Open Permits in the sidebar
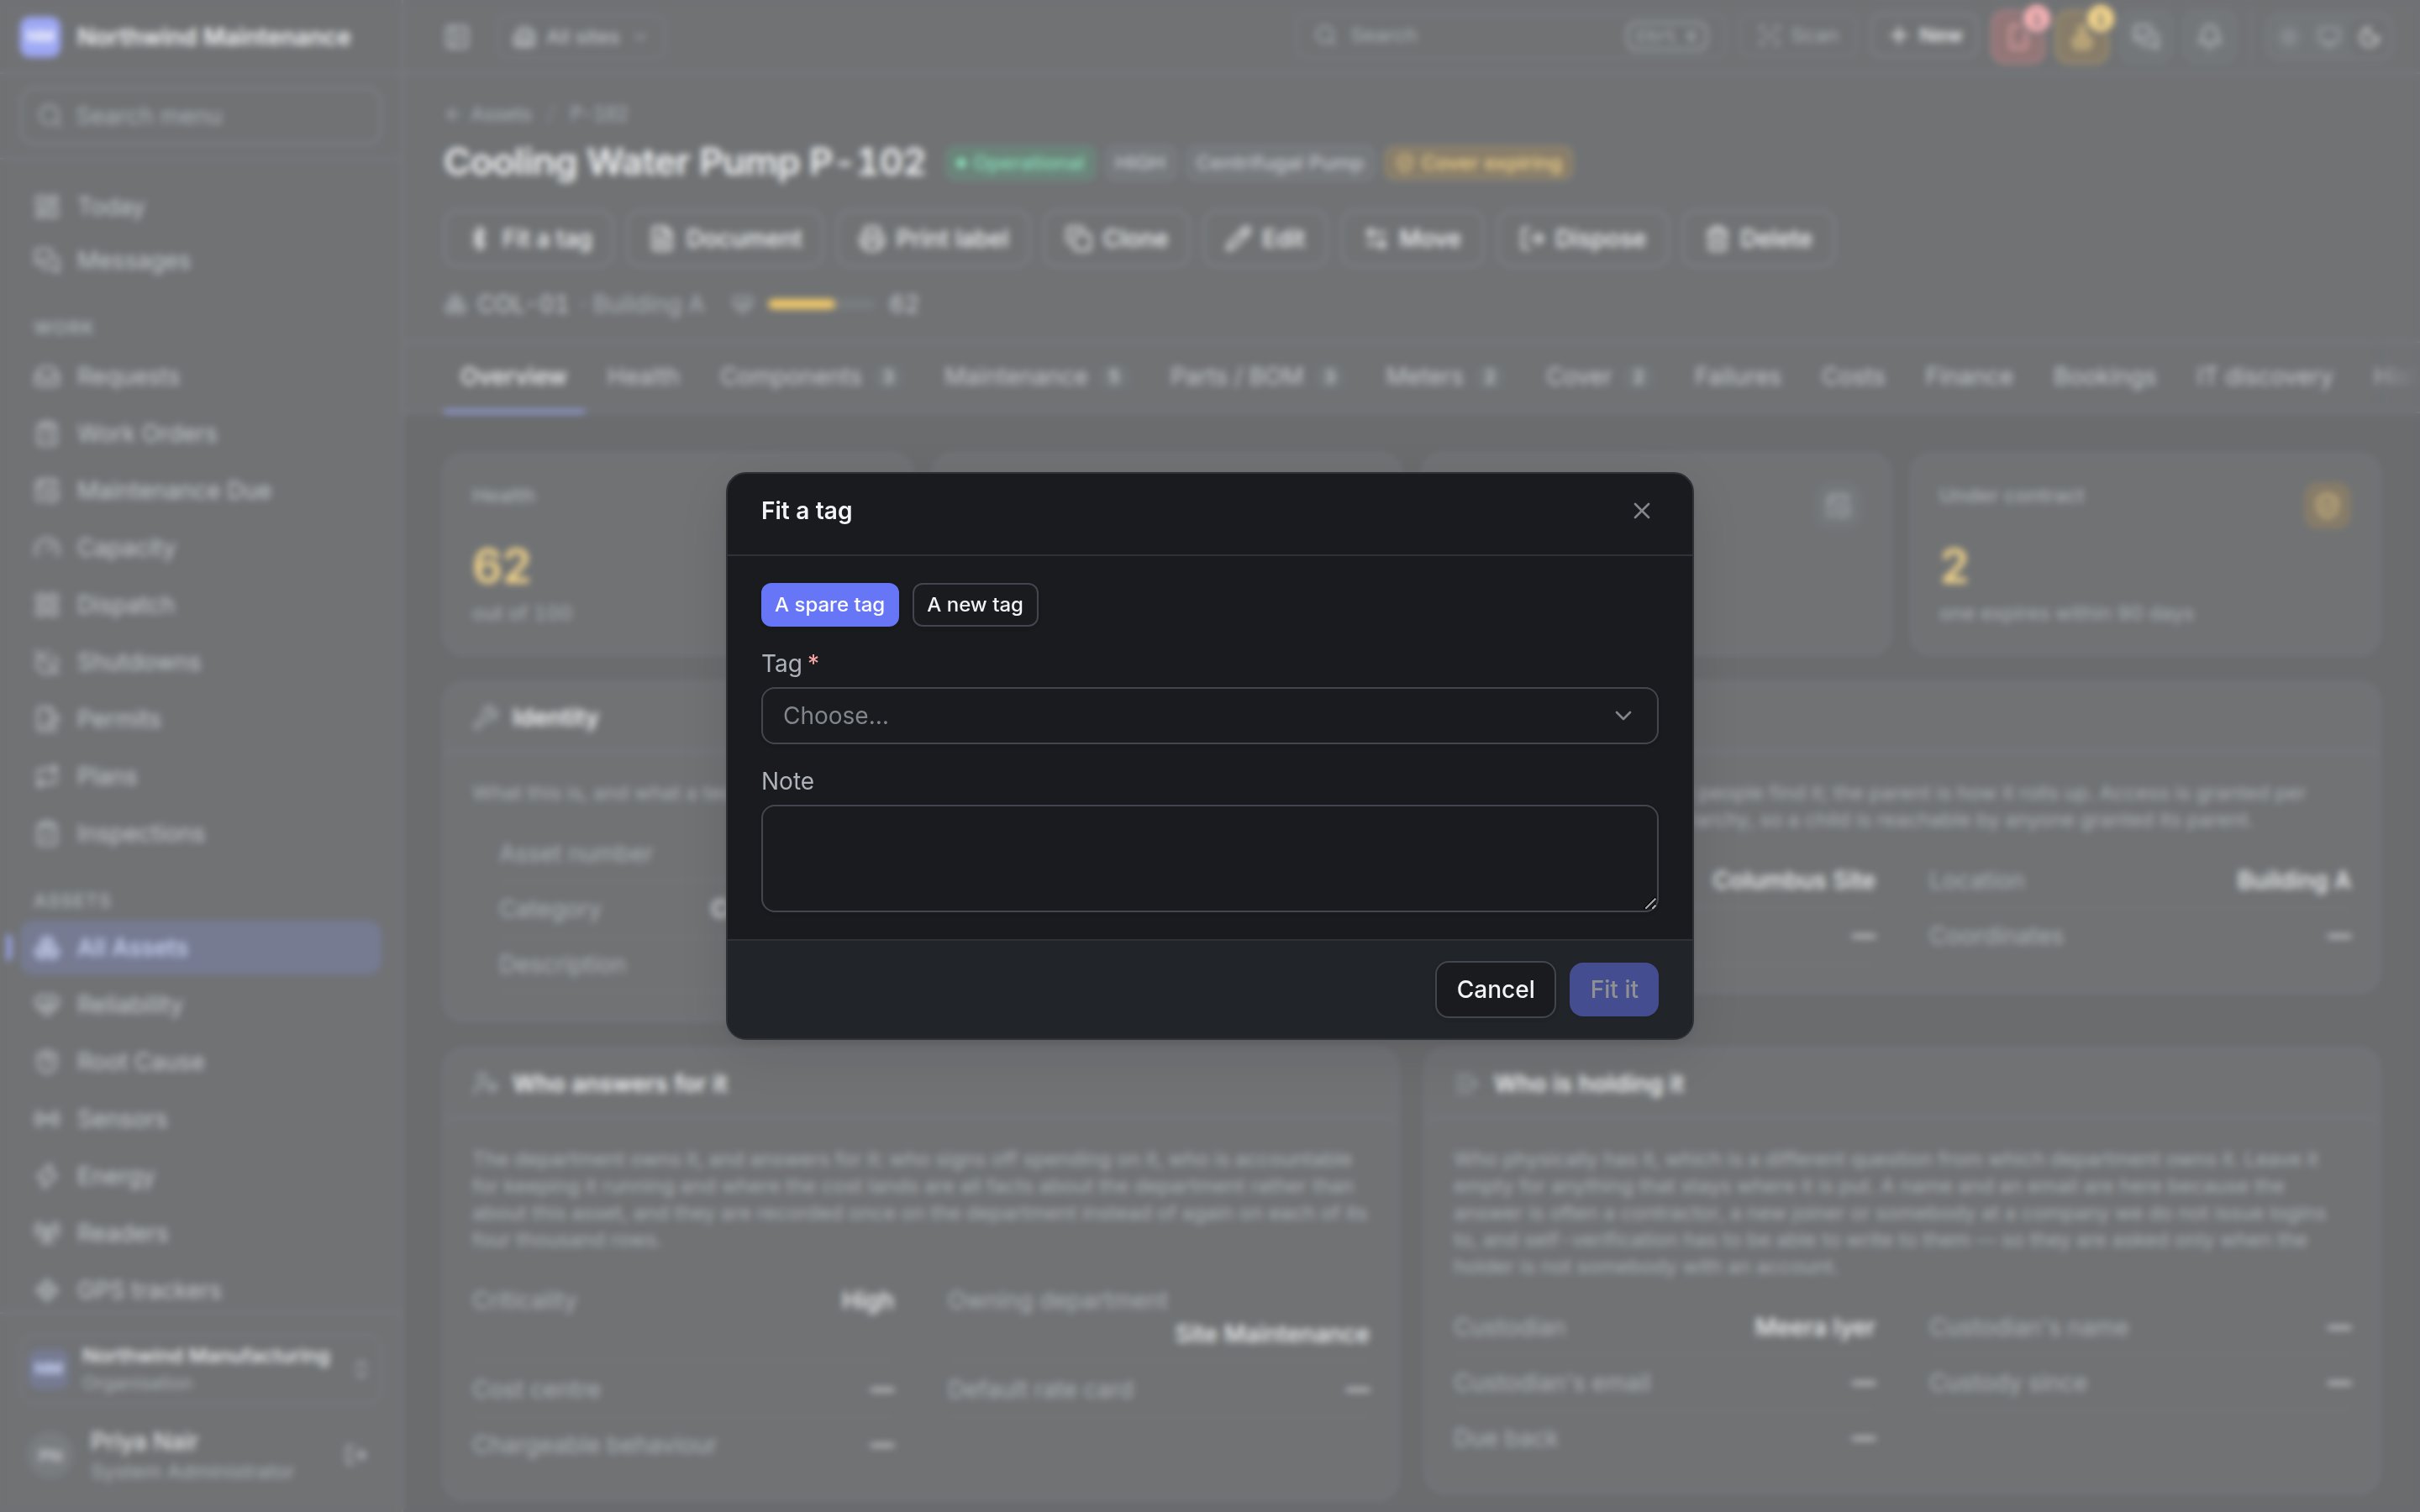2420x1512 pixels. coord(200,719)
